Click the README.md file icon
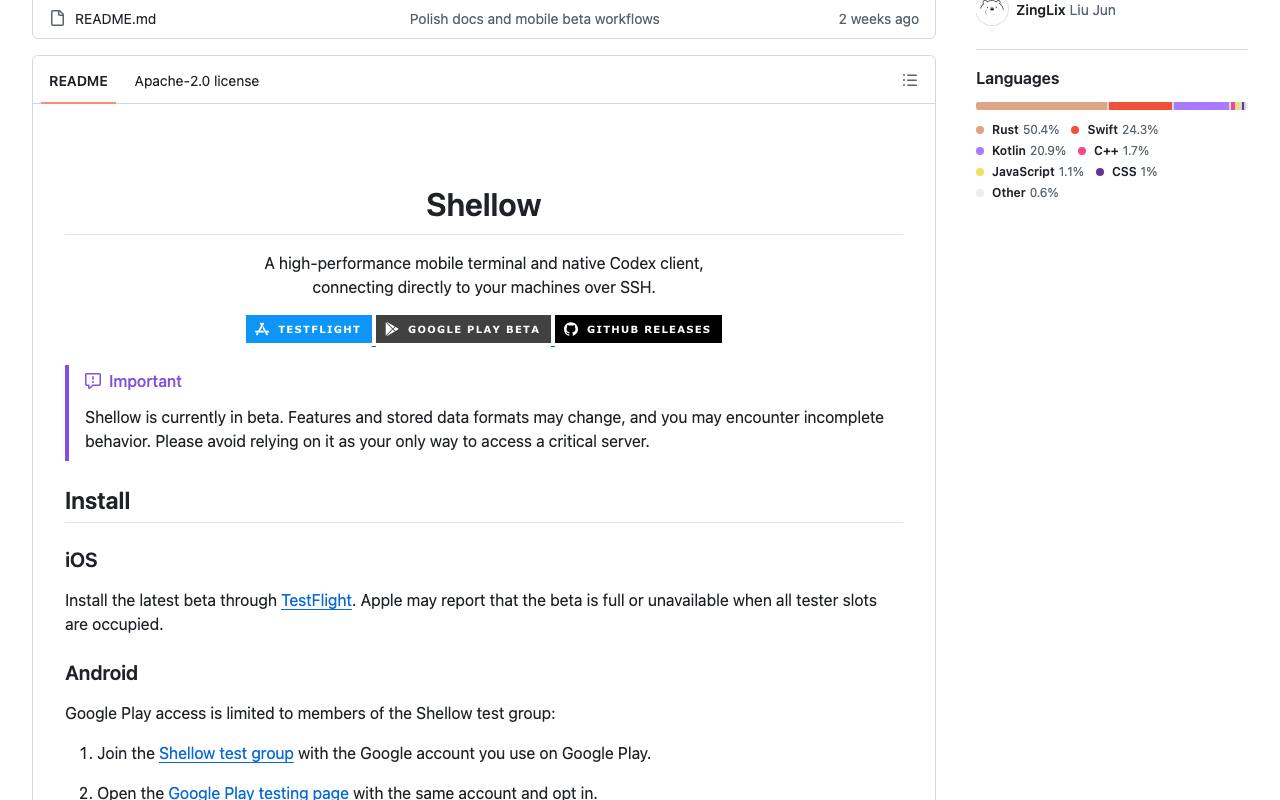1280x800 pixels. pos(58,18)
